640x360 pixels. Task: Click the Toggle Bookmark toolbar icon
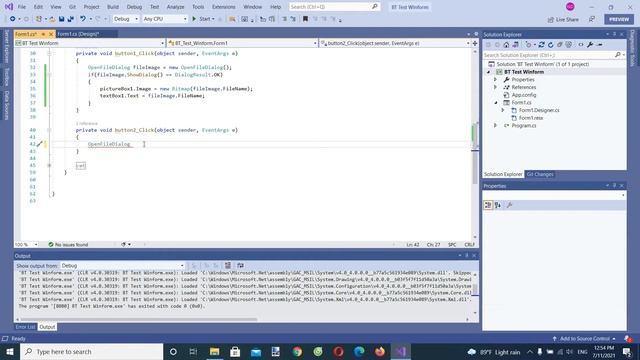(x=305, y=19)
